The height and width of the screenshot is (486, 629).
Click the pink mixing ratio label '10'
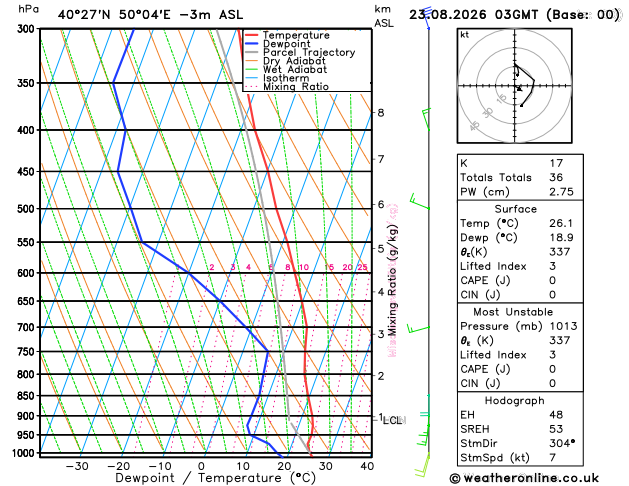[304, 267]
